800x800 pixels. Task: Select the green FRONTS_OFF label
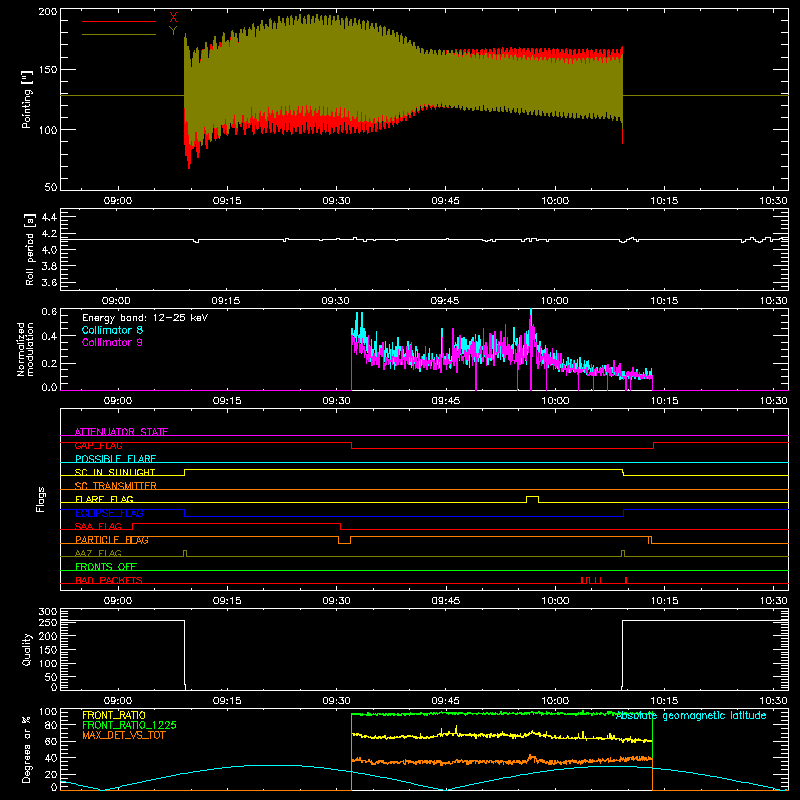(106, 566)
